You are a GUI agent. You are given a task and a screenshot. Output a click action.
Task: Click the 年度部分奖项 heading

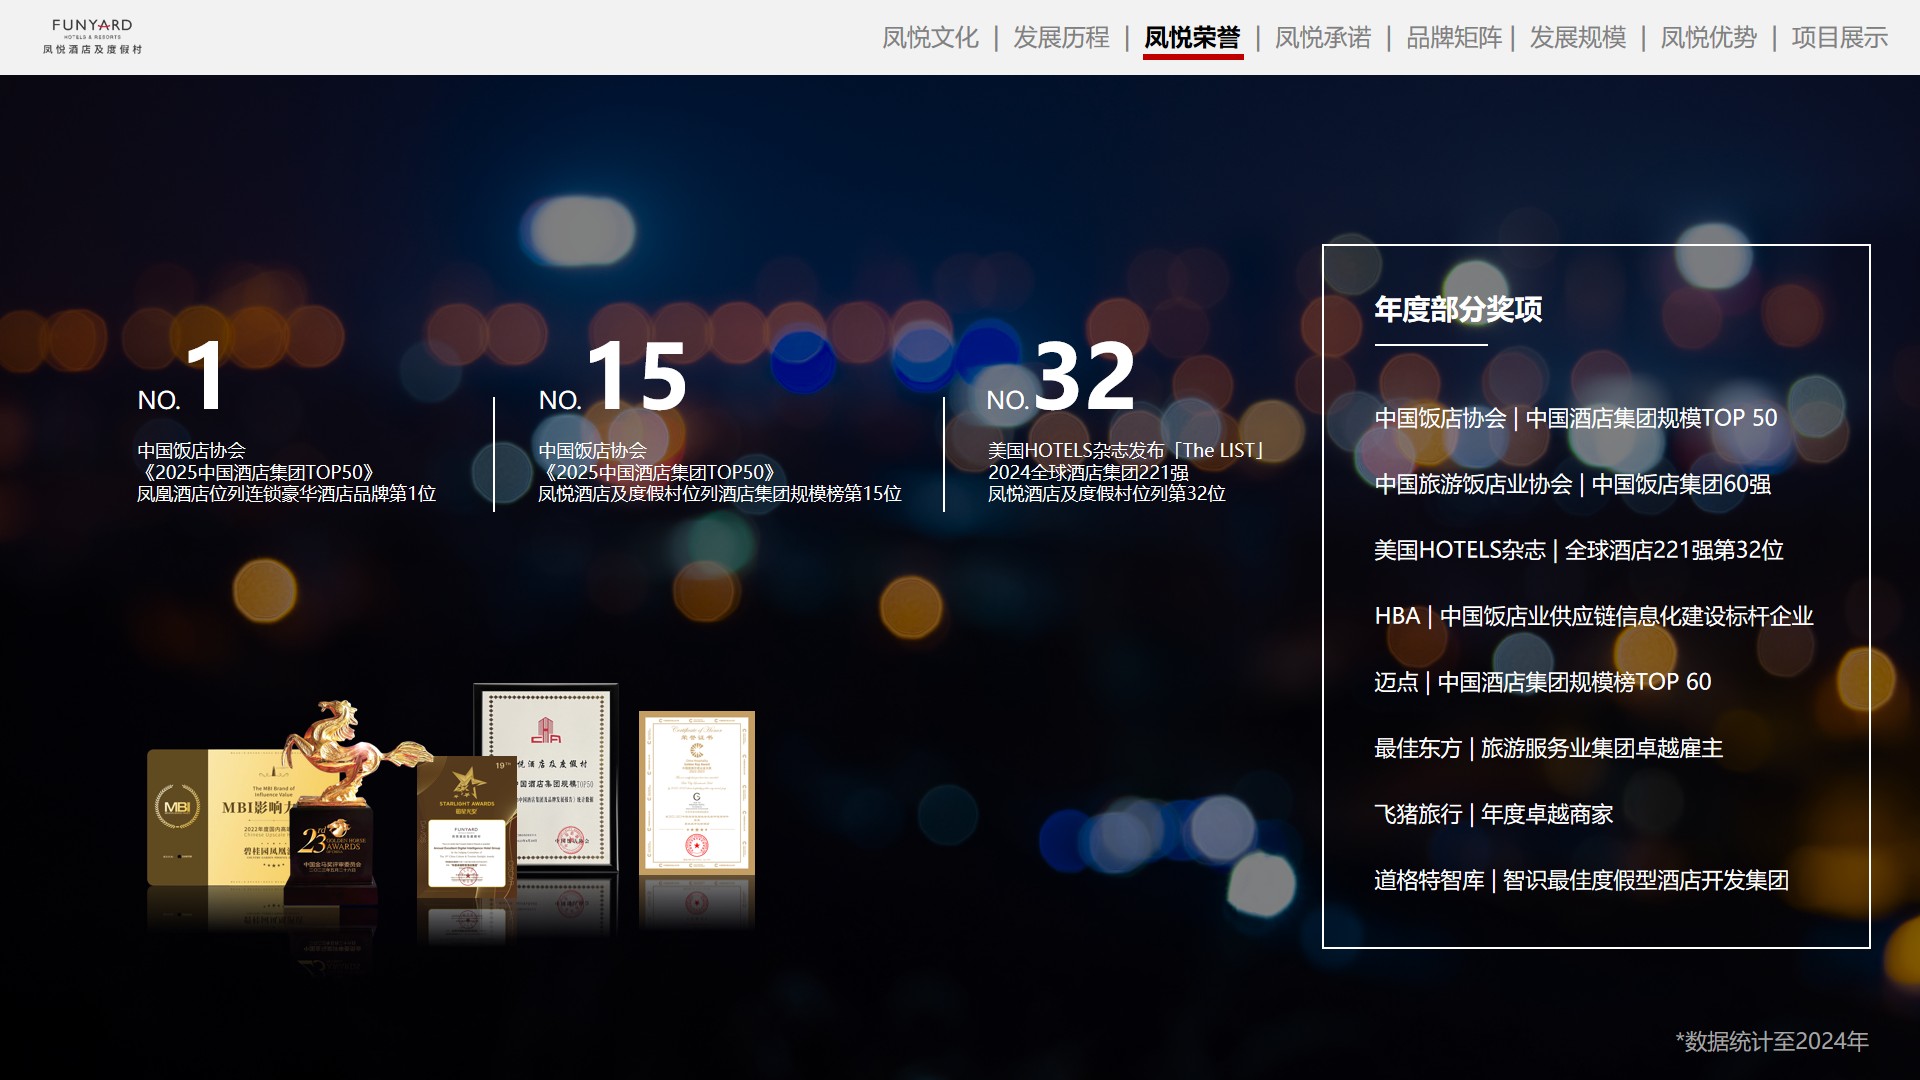(x=1458, y=310)
